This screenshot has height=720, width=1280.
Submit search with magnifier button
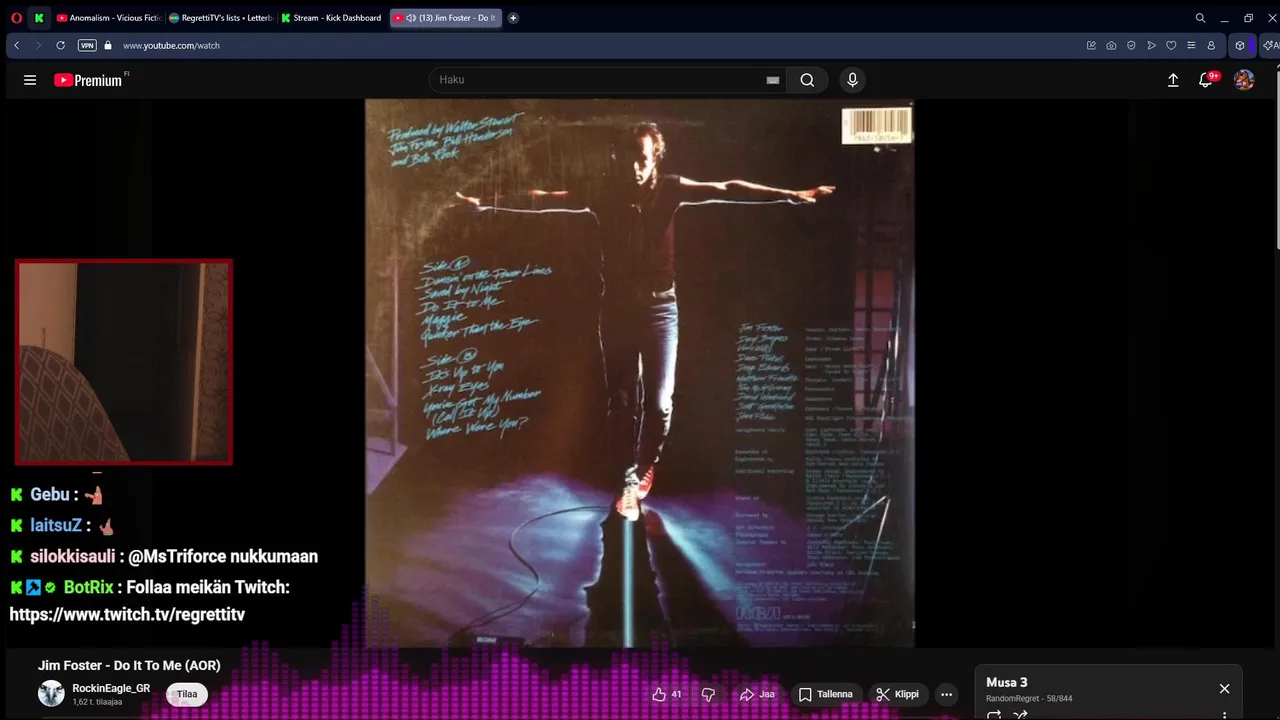coord(807,80)
